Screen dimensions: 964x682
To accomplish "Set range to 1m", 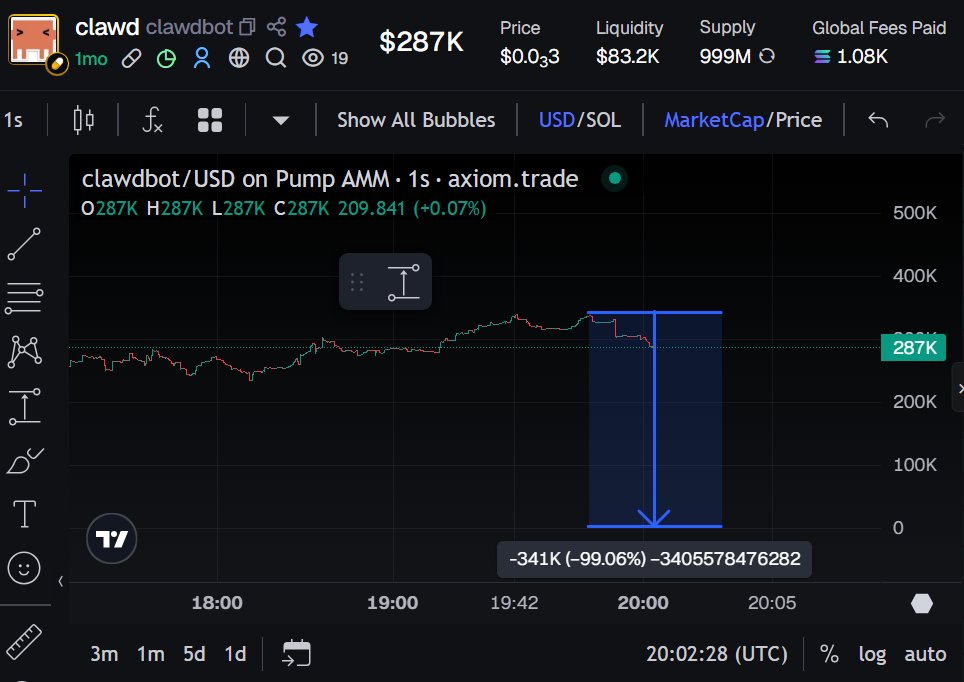I will pos(151,653).
